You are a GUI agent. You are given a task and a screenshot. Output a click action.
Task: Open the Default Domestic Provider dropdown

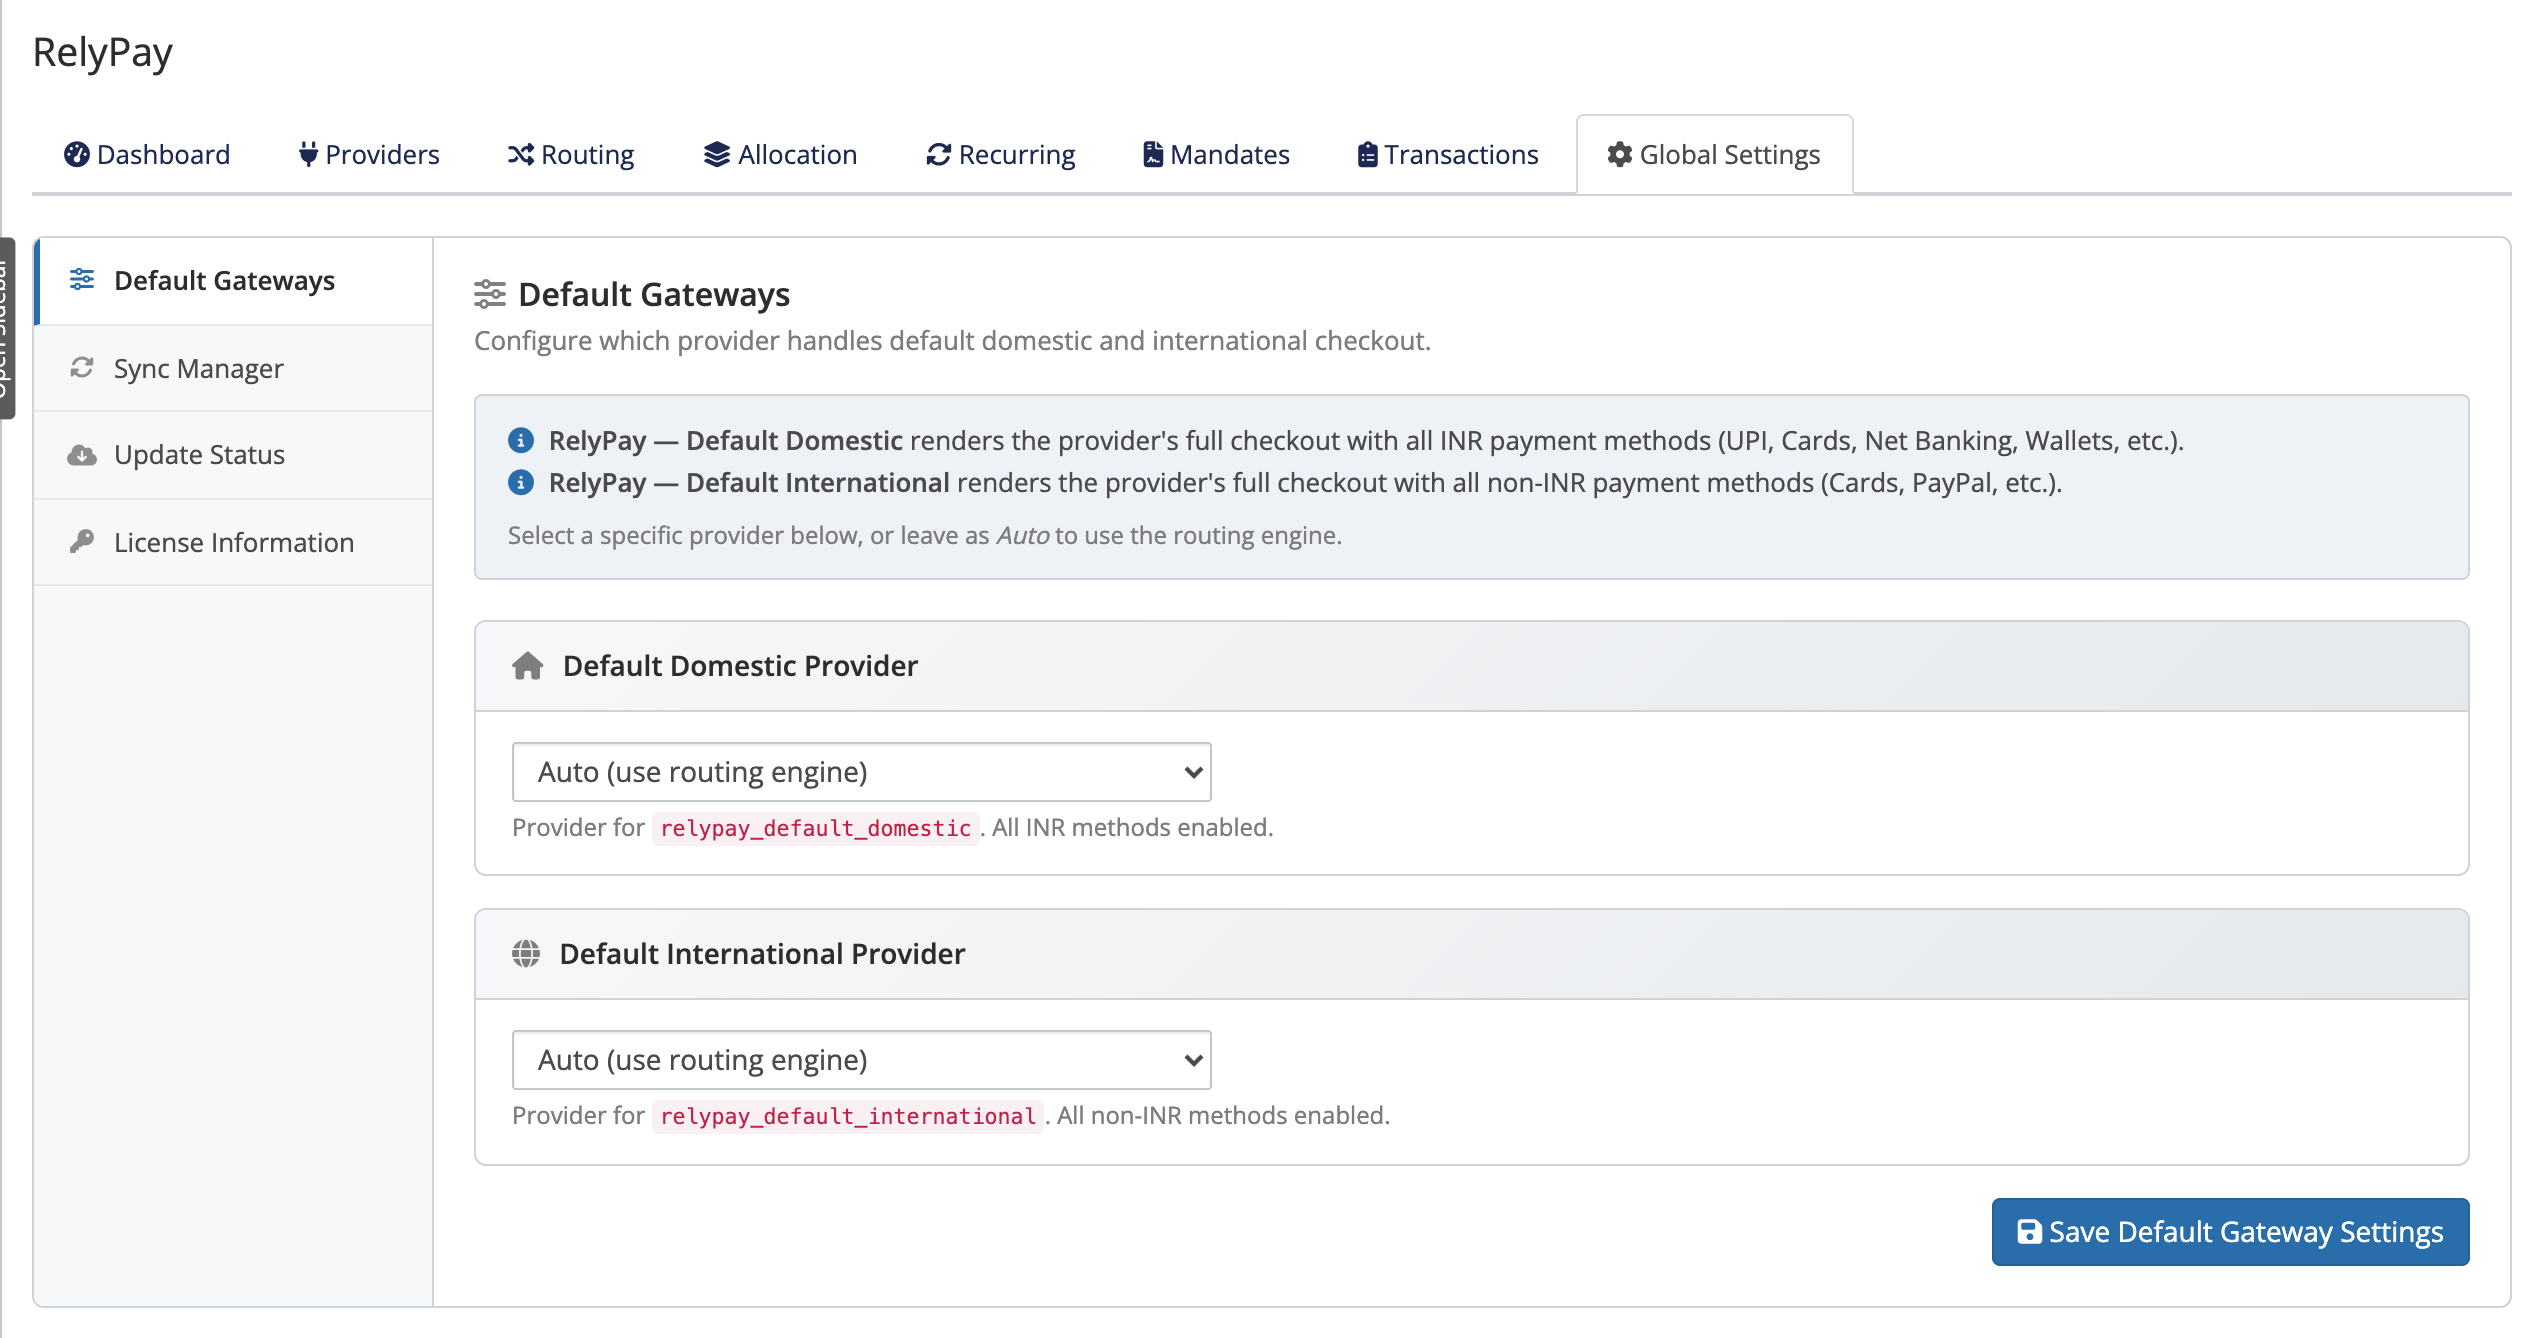coord(861,771)
